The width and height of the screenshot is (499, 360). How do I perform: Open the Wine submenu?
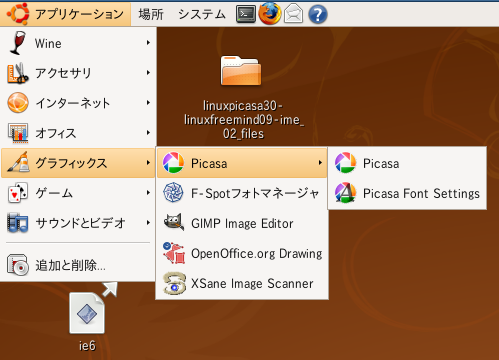click(78, 43)
